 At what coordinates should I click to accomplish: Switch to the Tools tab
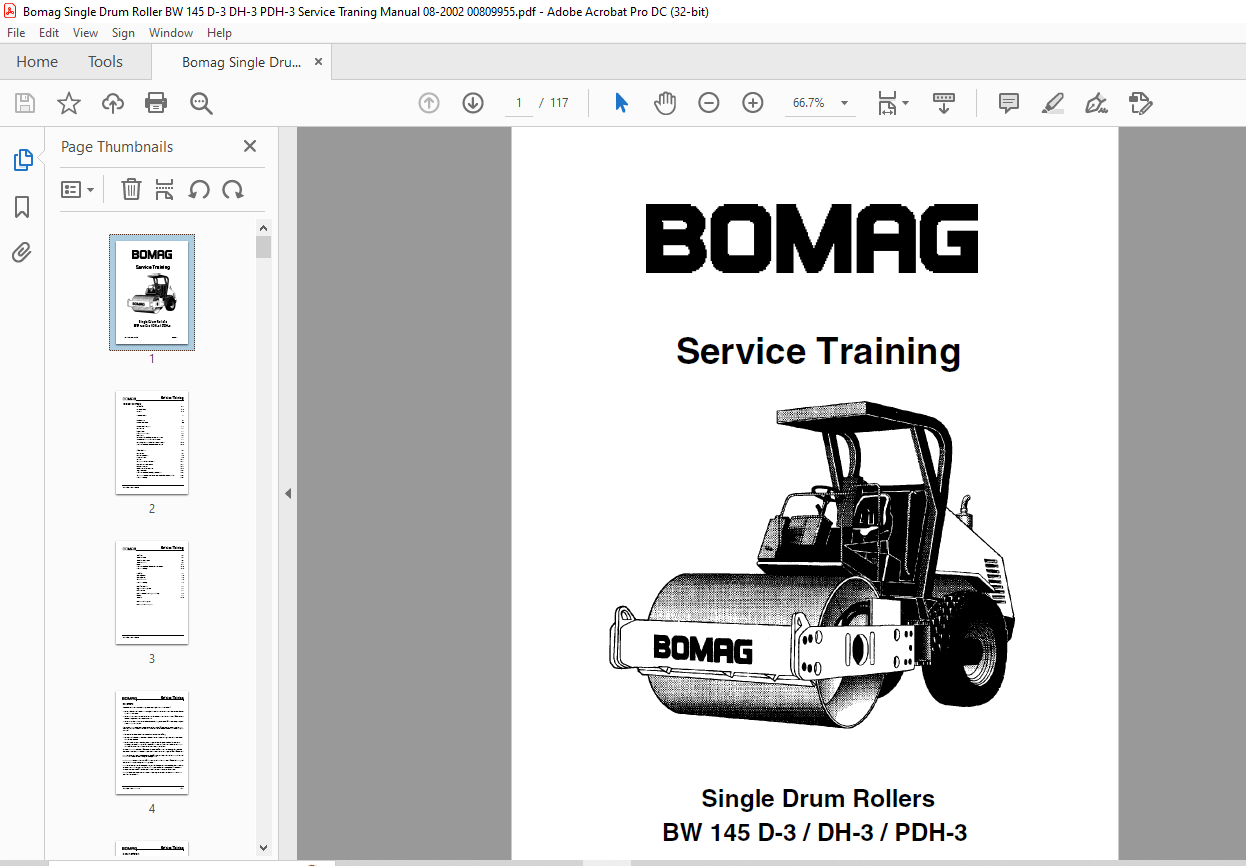105,62
